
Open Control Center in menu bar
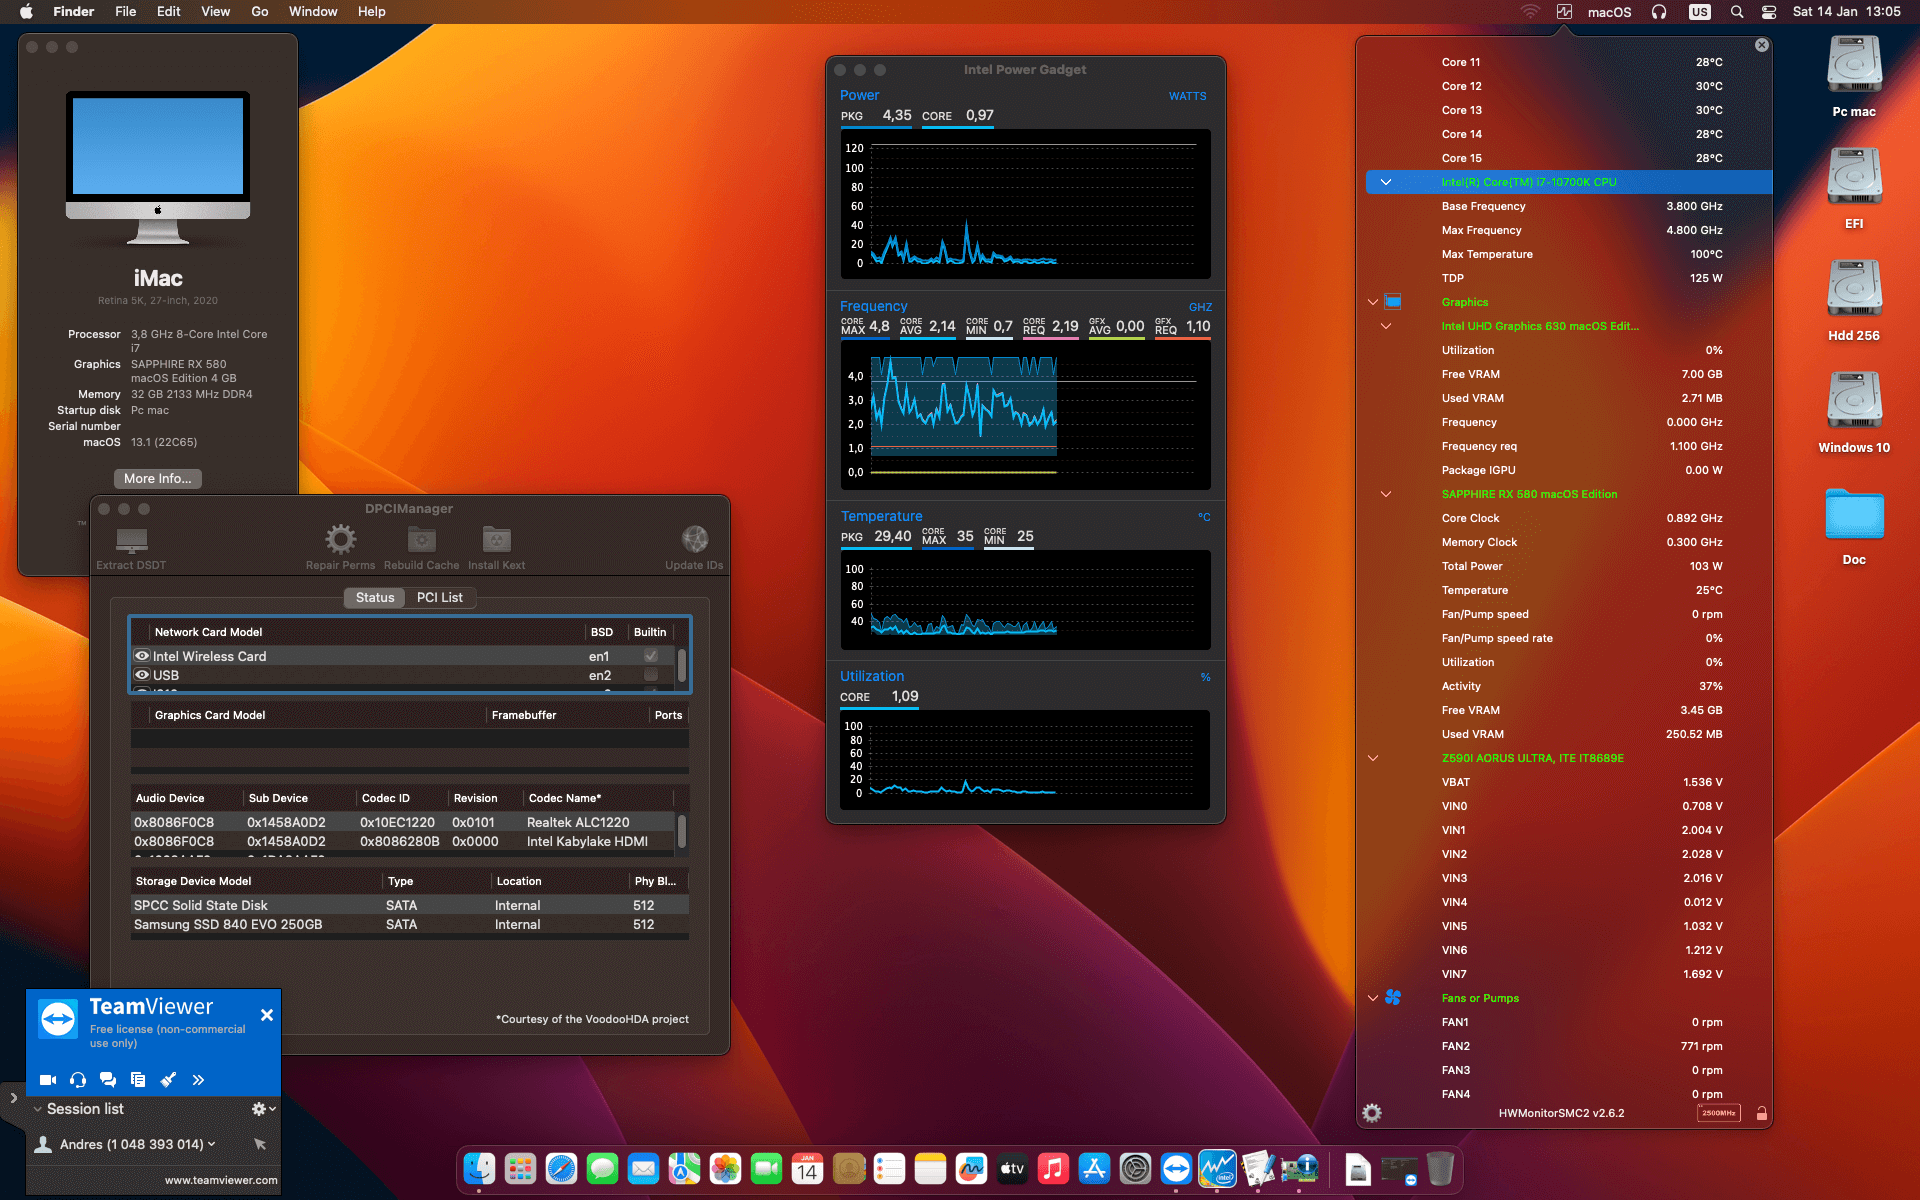pyautogui.click(x=1769, y=12)
